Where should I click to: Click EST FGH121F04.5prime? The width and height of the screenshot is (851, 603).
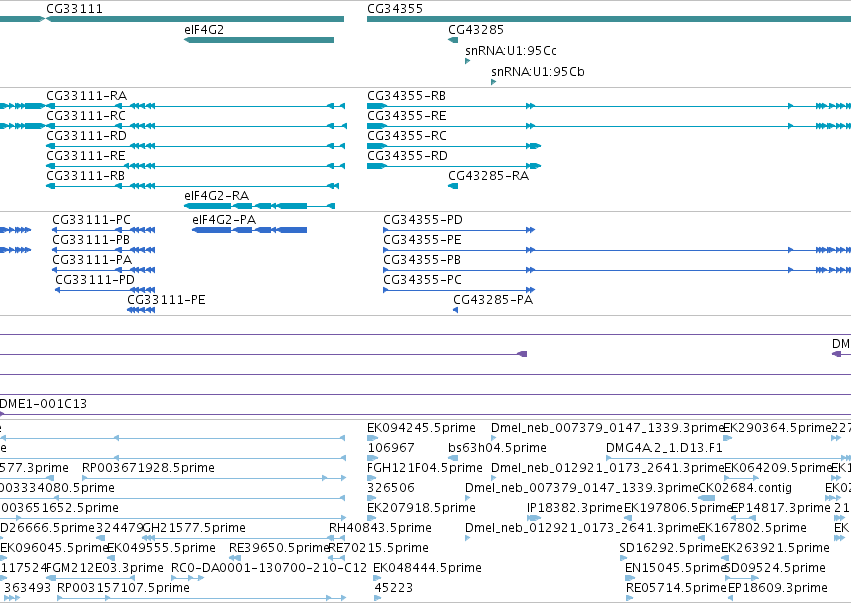click(372, 478)
